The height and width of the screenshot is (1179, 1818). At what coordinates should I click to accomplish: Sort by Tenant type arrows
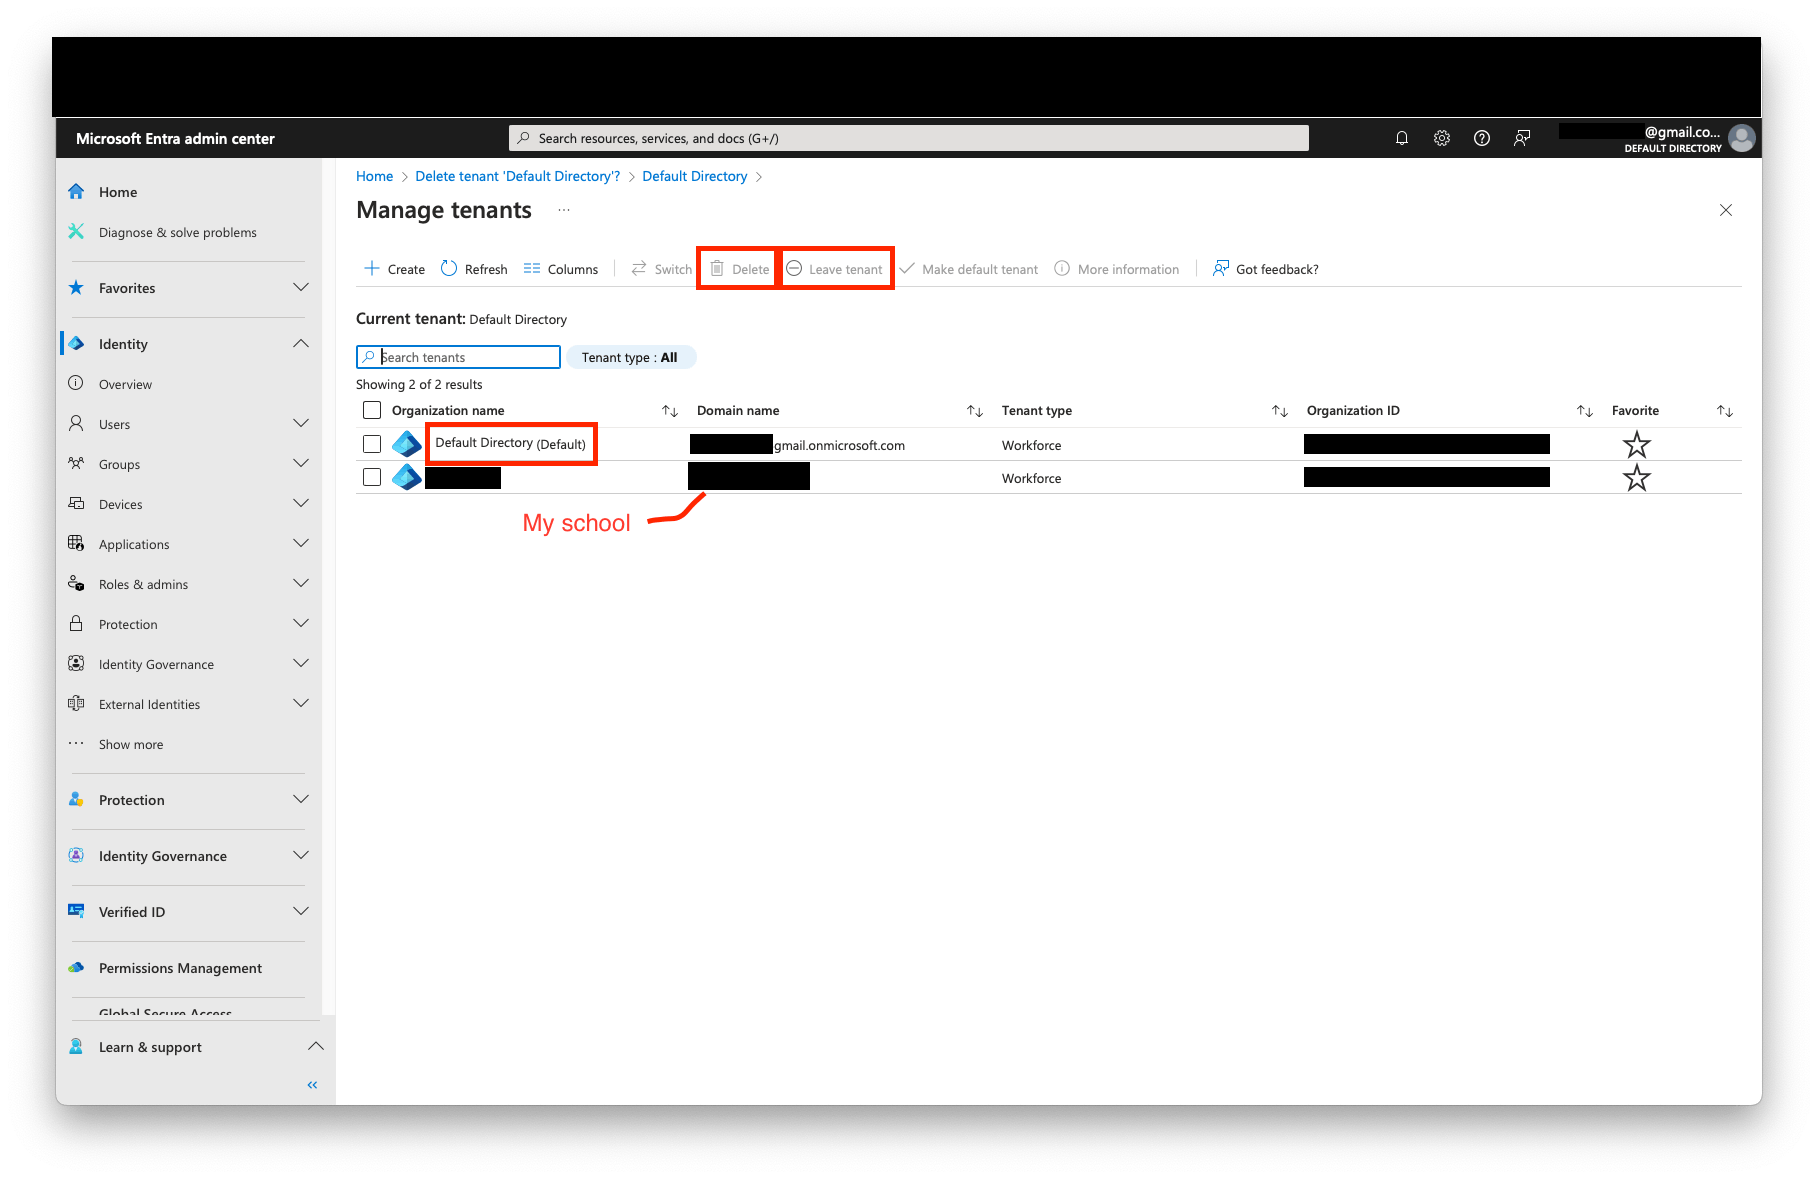[x=1280, y=411]
